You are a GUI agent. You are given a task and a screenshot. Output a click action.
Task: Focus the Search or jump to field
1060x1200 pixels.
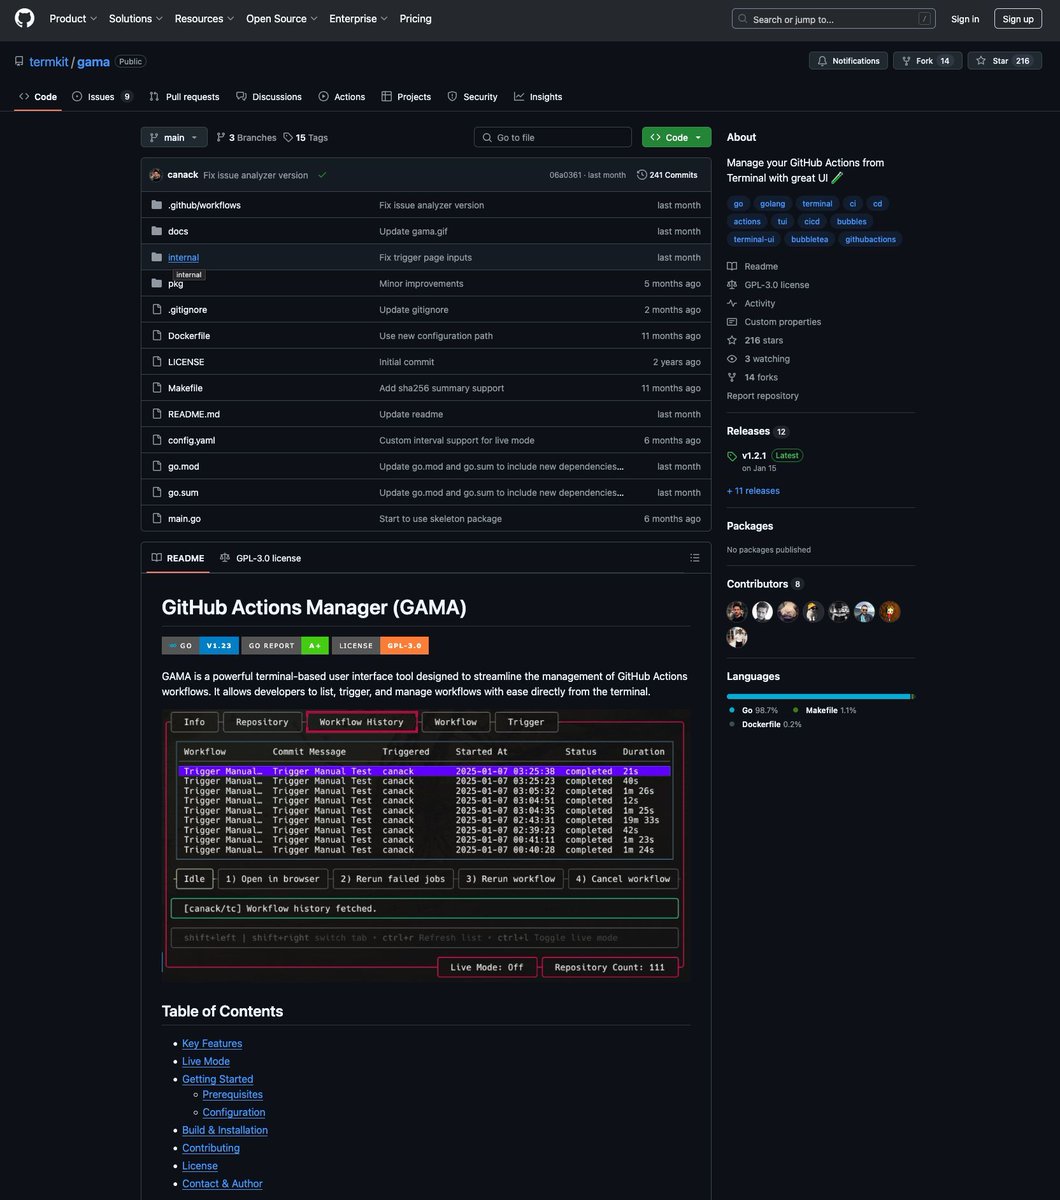click(x=834, y=18)
